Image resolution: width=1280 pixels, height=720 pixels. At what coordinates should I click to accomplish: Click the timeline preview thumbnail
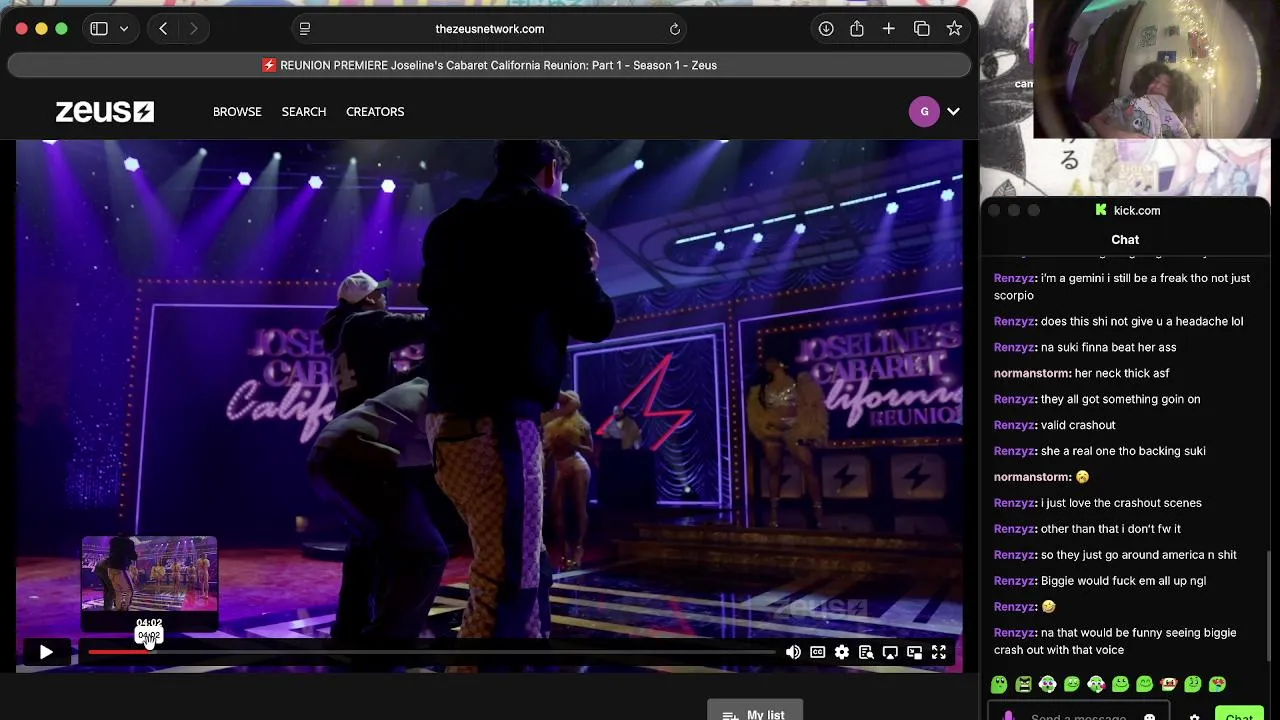point(149,573)
